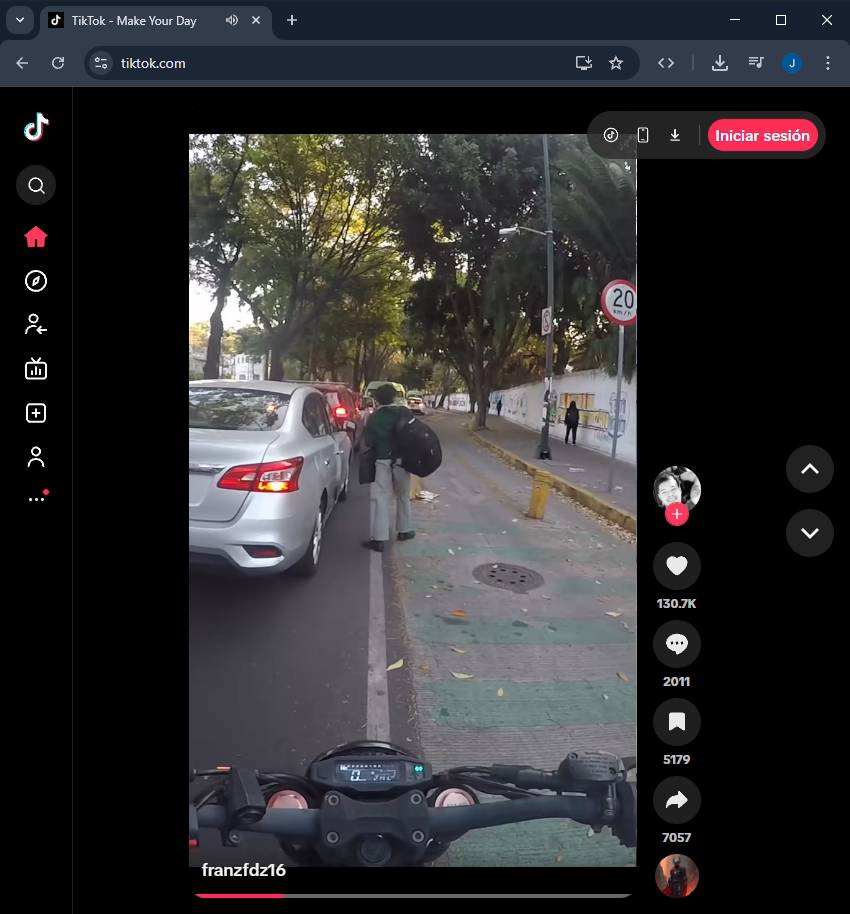Open the browser tab search dropdown arrow

20,20
